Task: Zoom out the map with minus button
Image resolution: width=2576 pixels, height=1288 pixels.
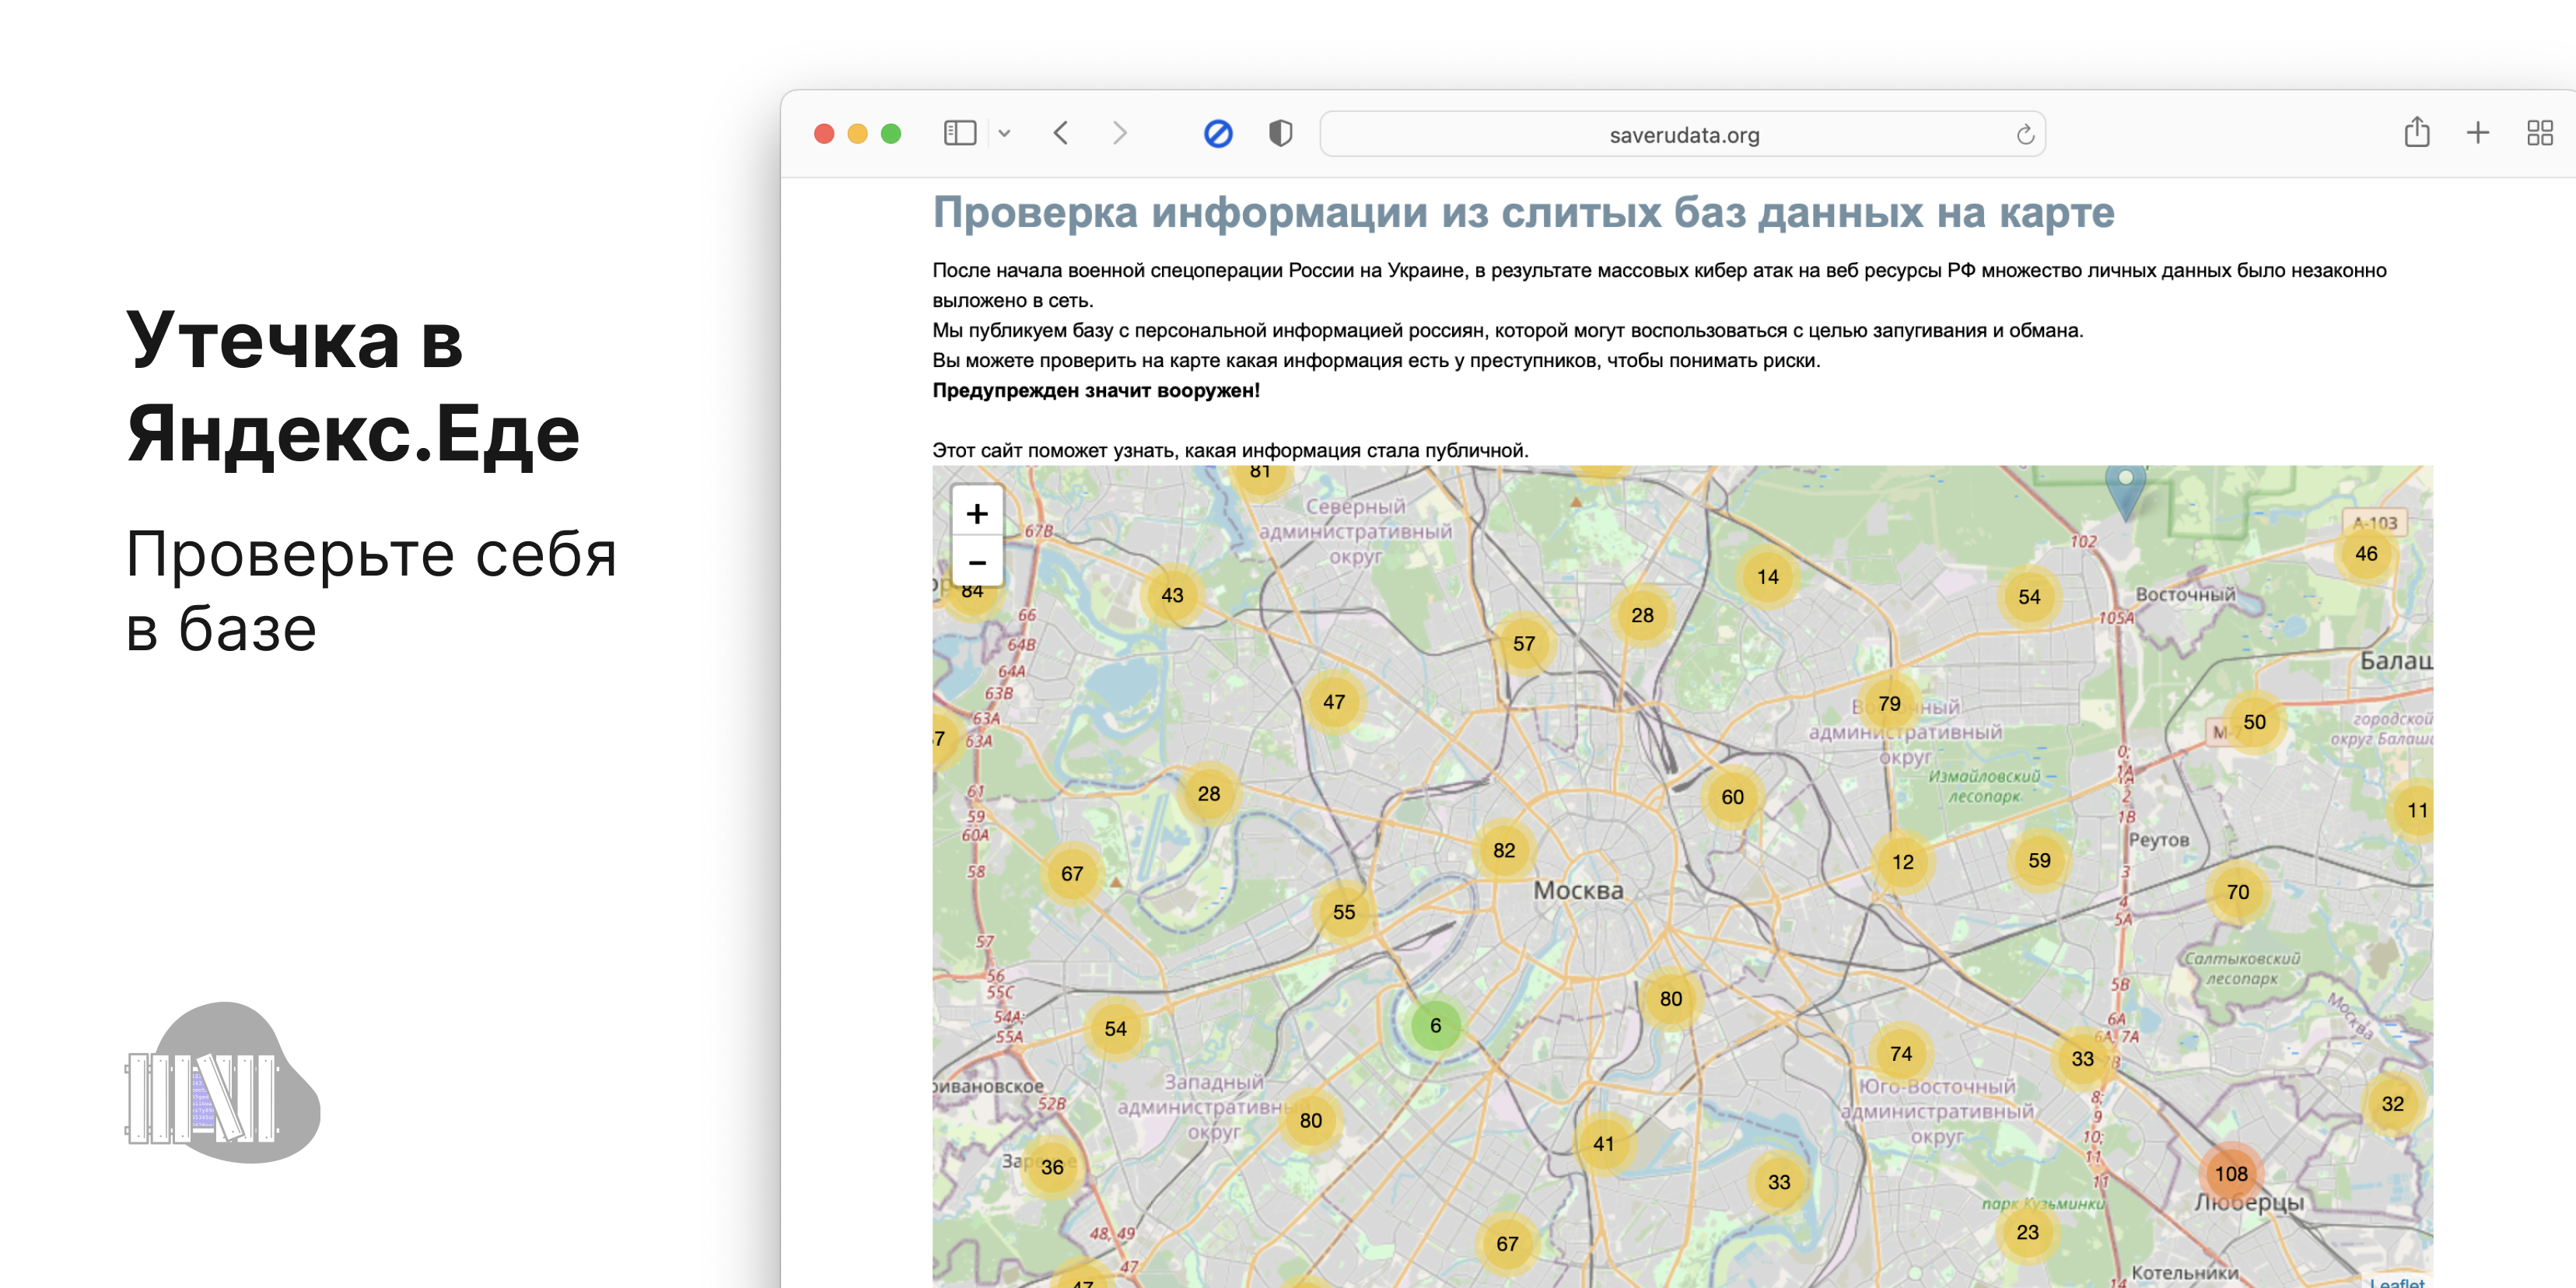Action: (x=976, y=562)
